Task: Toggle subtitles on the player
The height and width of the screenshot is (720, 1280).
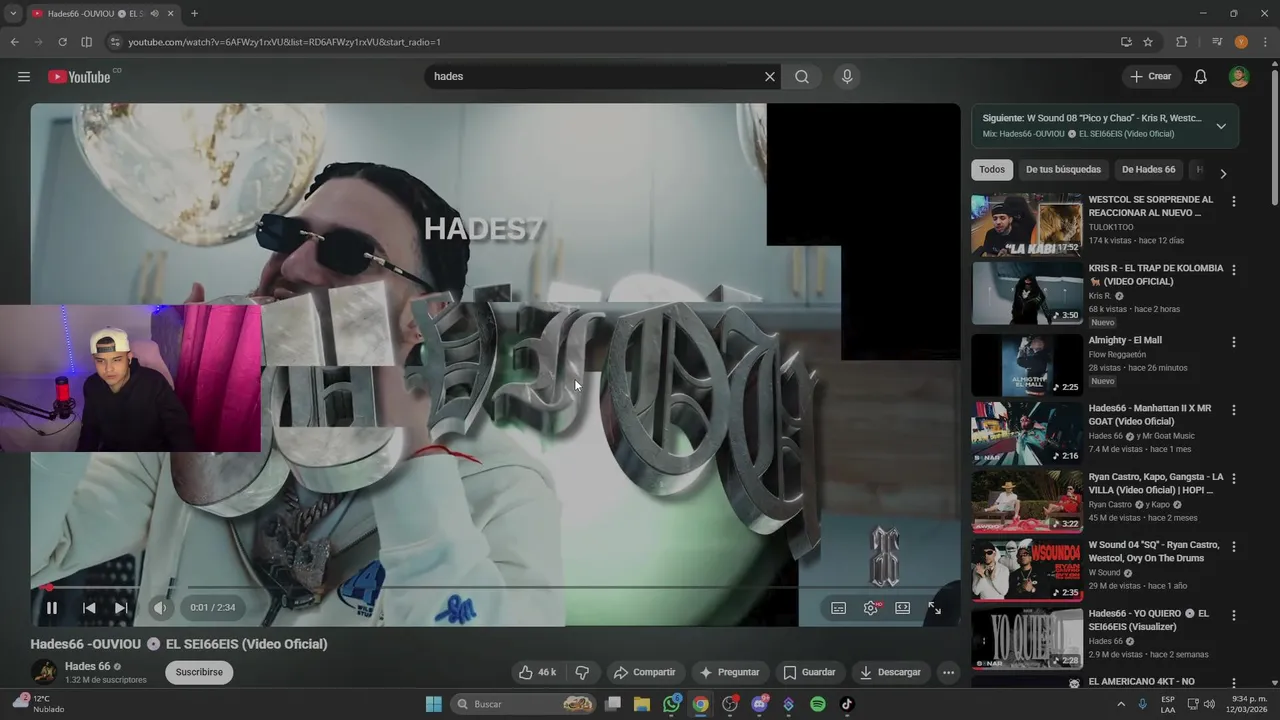Action: [x=839, y=608]
